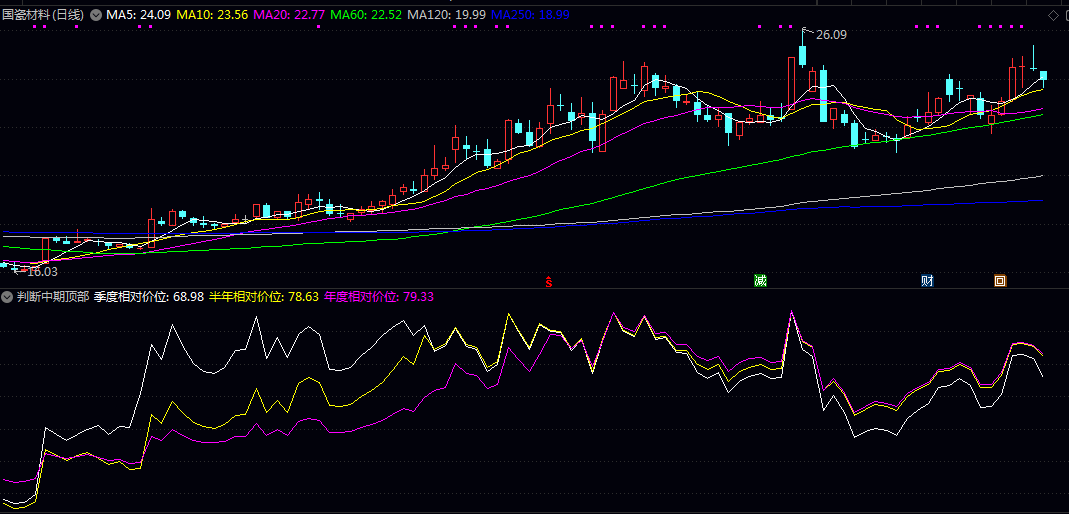
Task: Select the 国瓷材料(日线) chart title
Action: [x=44, y=14]
